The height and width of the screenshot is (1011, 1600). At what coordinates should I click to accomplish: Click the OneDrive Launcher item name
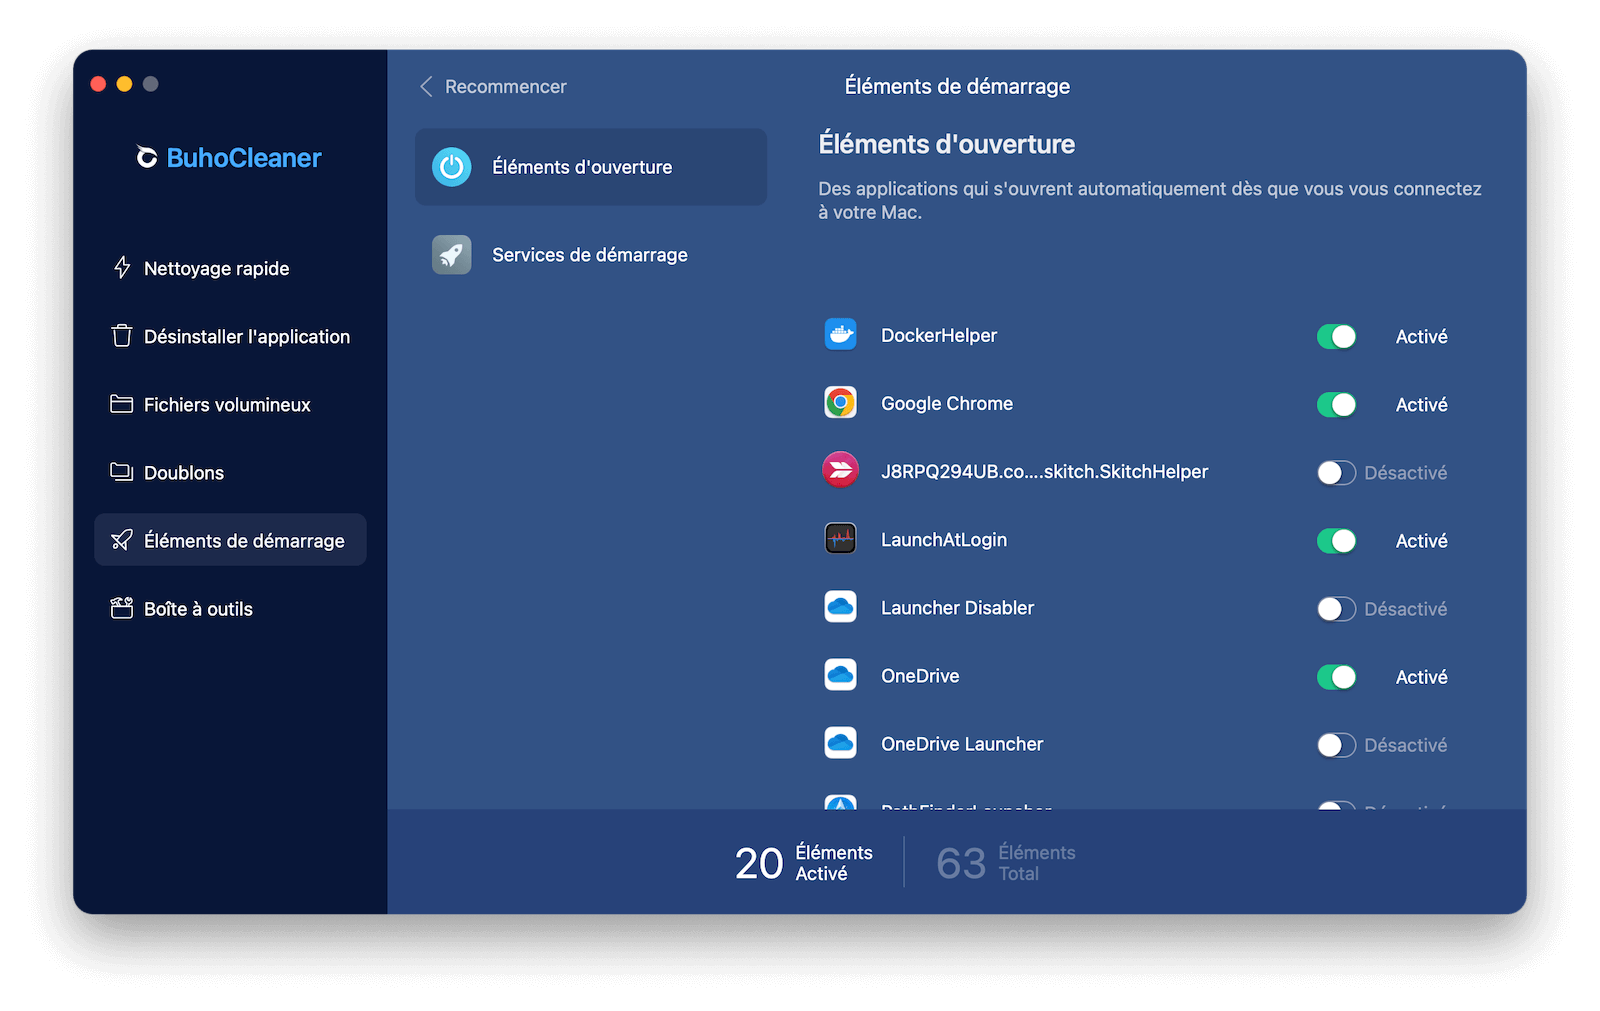[962, 744]
